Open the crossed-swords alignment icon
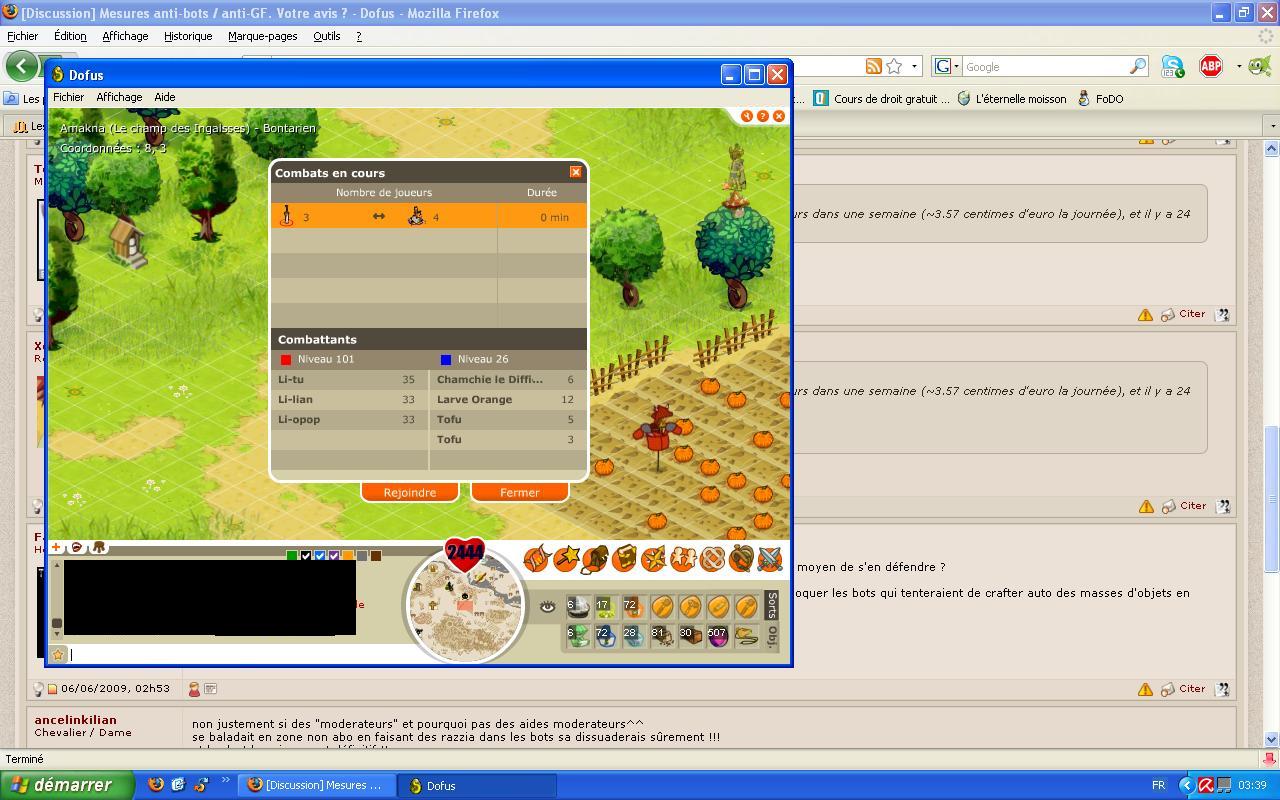Viewport: 1280px width, 800px height. point(770,558)
